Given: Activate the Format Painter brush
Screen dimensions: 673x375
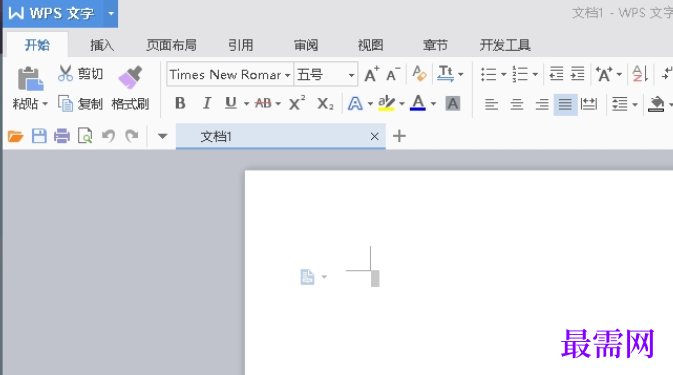Looking at the screenshot, I should (130, 77).
